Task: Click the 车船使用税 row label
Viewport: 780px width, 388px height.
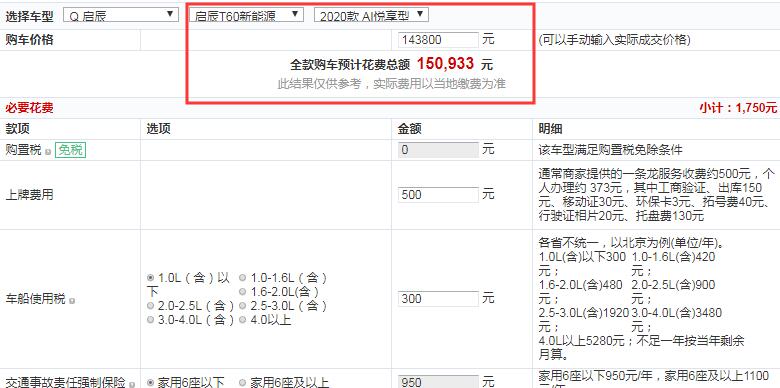Action: click(x=36, y=299)
